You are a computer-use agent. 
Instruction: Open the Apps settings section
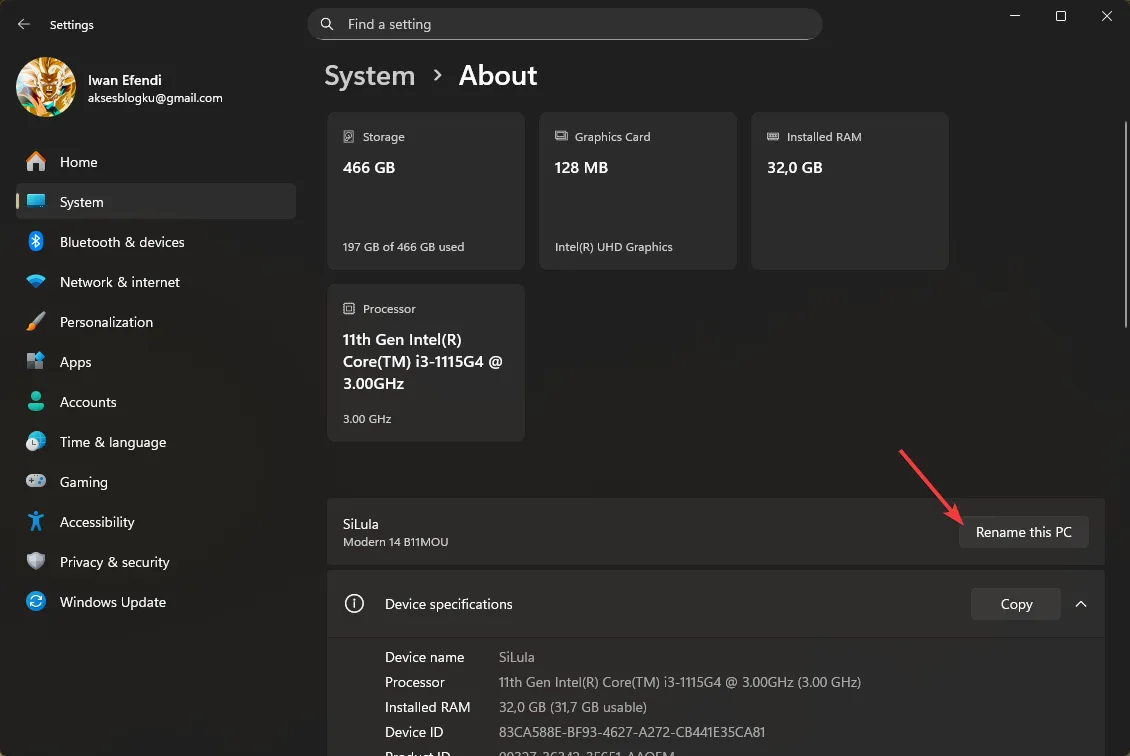[x=74, y=361]
